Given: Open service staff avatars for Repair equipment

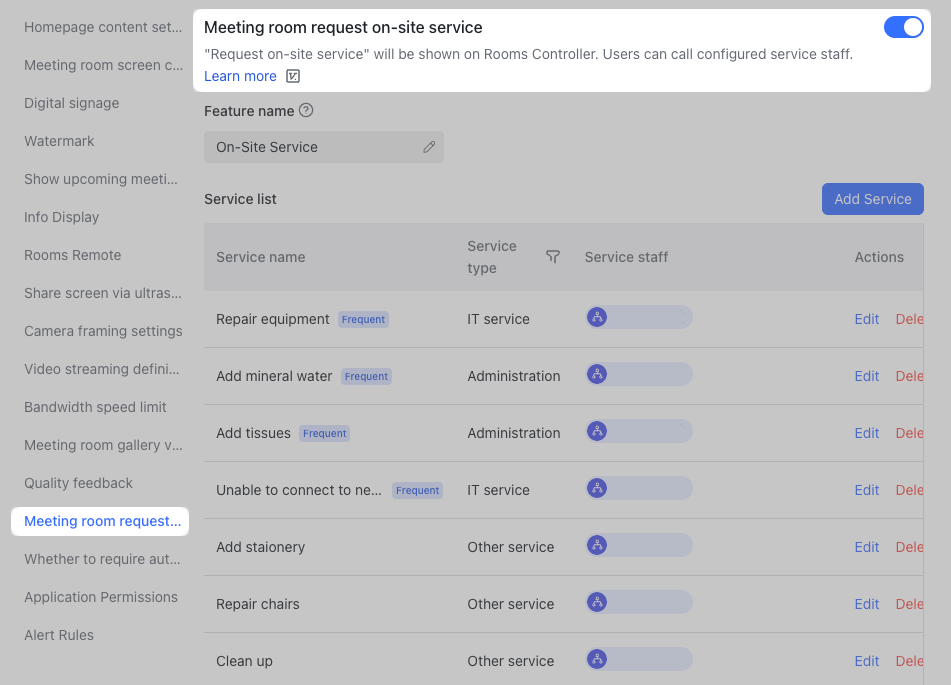Looking at the screenshot, I should coord(597,316).
